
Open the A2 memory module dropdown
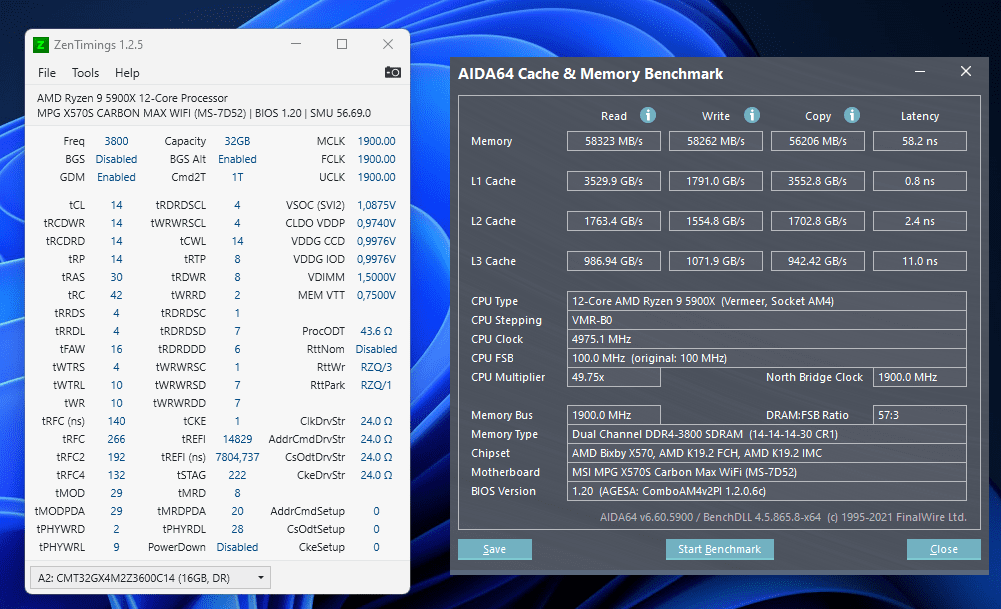(x=151, y=578)
